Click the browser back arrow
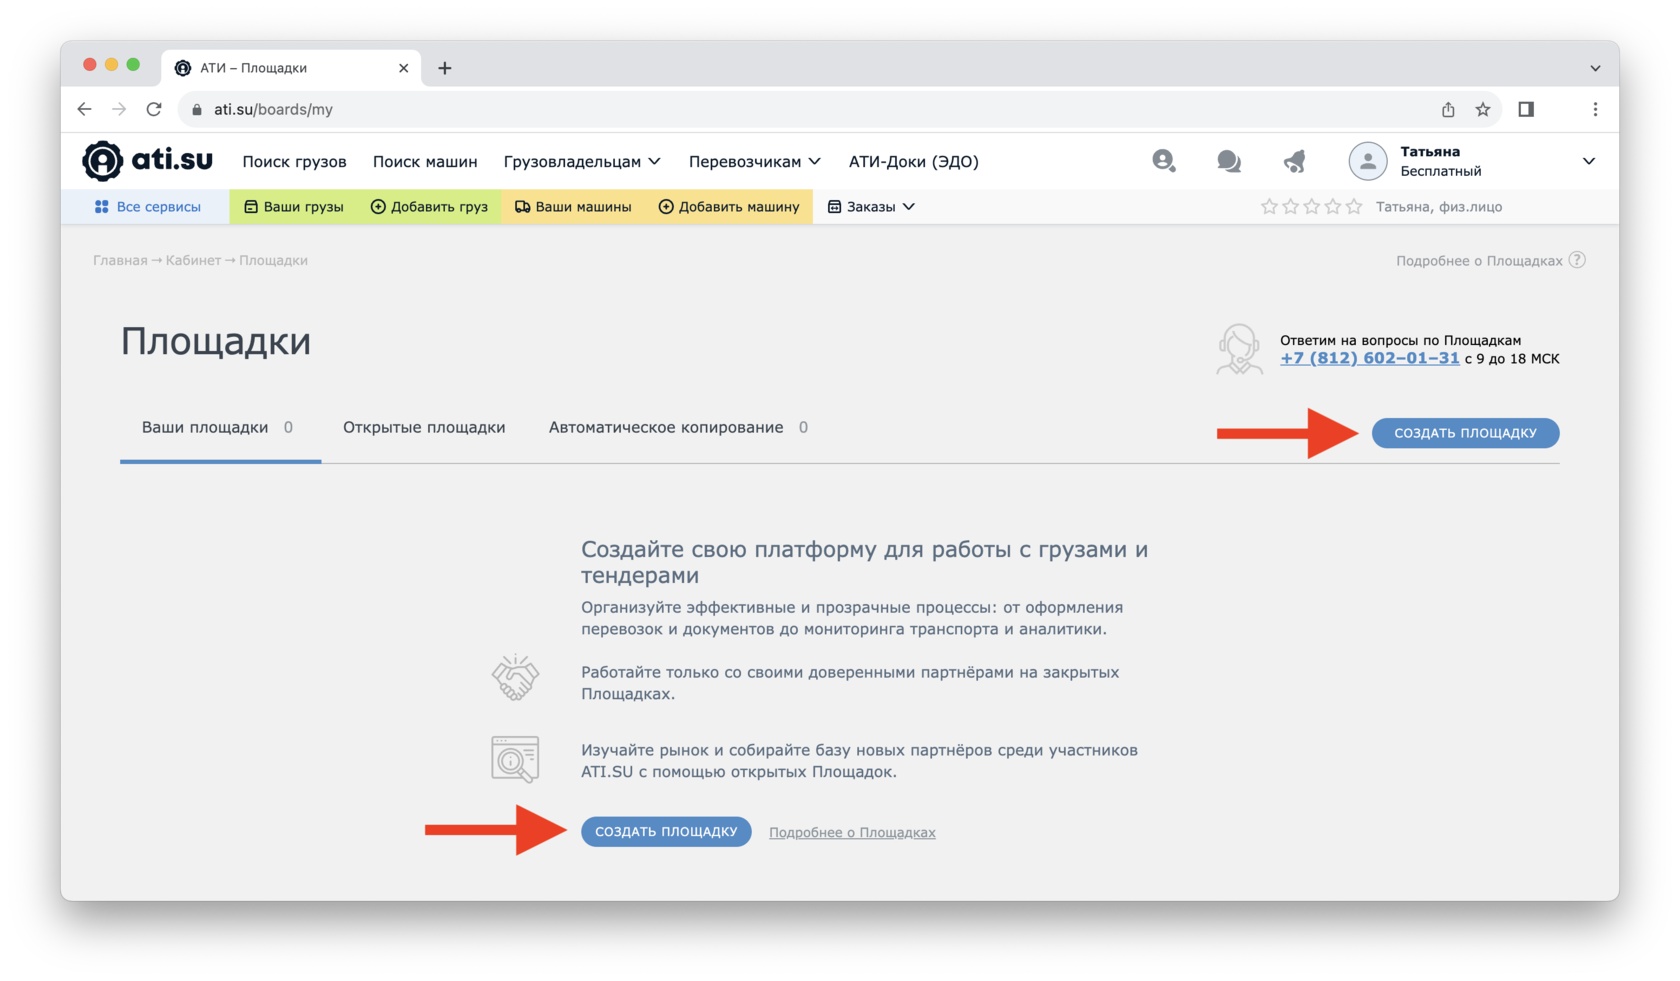The height and width of the screenshot is (981, 1680). coord(84,109)
